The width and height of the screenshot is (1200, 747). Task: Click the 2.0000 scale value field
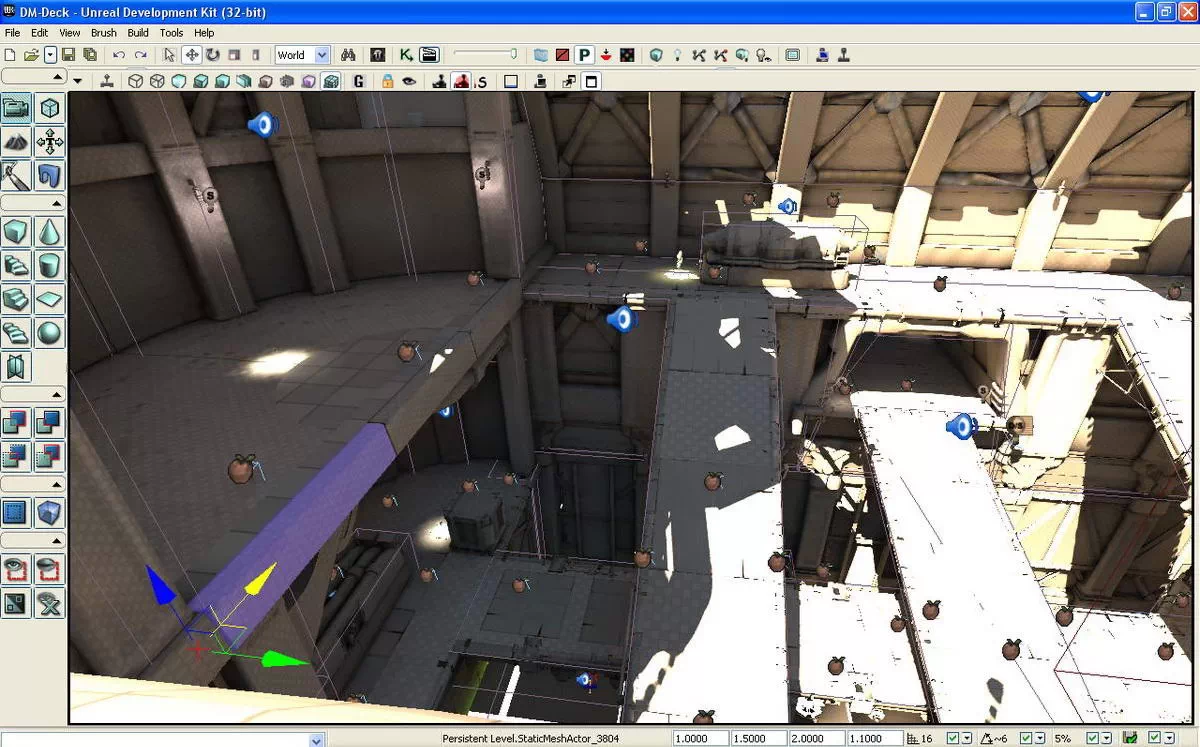(816, 738)
